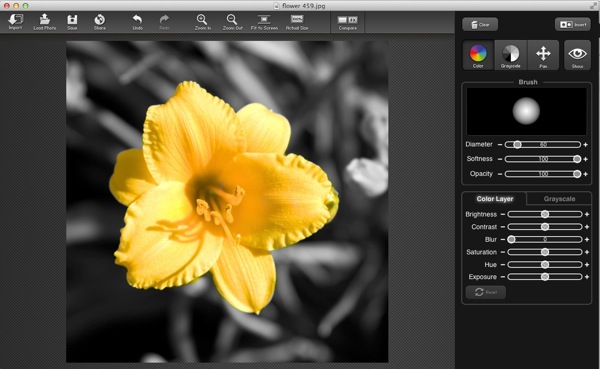Increase Diameter with plus button
Screen dimensions: 600x369
coord(585,145)
